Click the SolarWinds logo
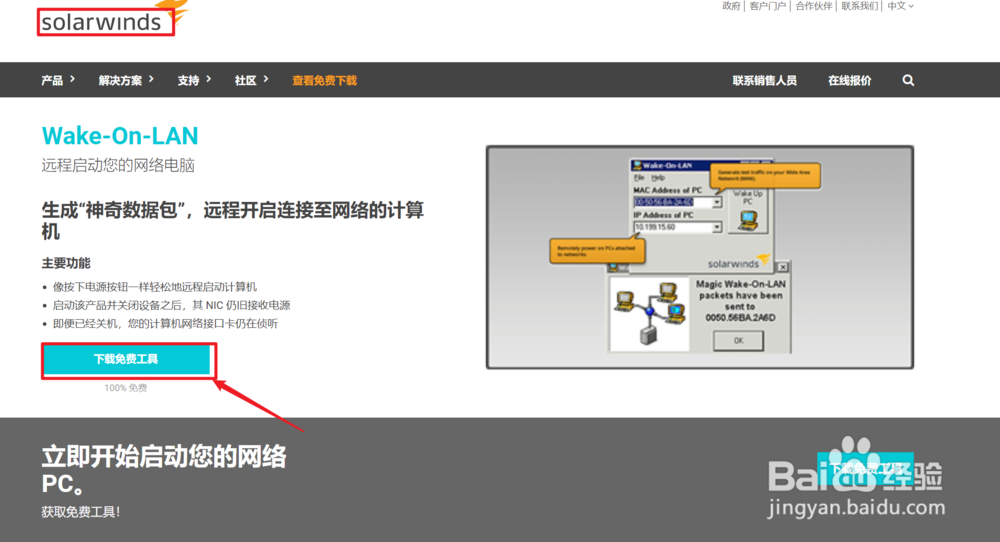 tap(114, 19)
